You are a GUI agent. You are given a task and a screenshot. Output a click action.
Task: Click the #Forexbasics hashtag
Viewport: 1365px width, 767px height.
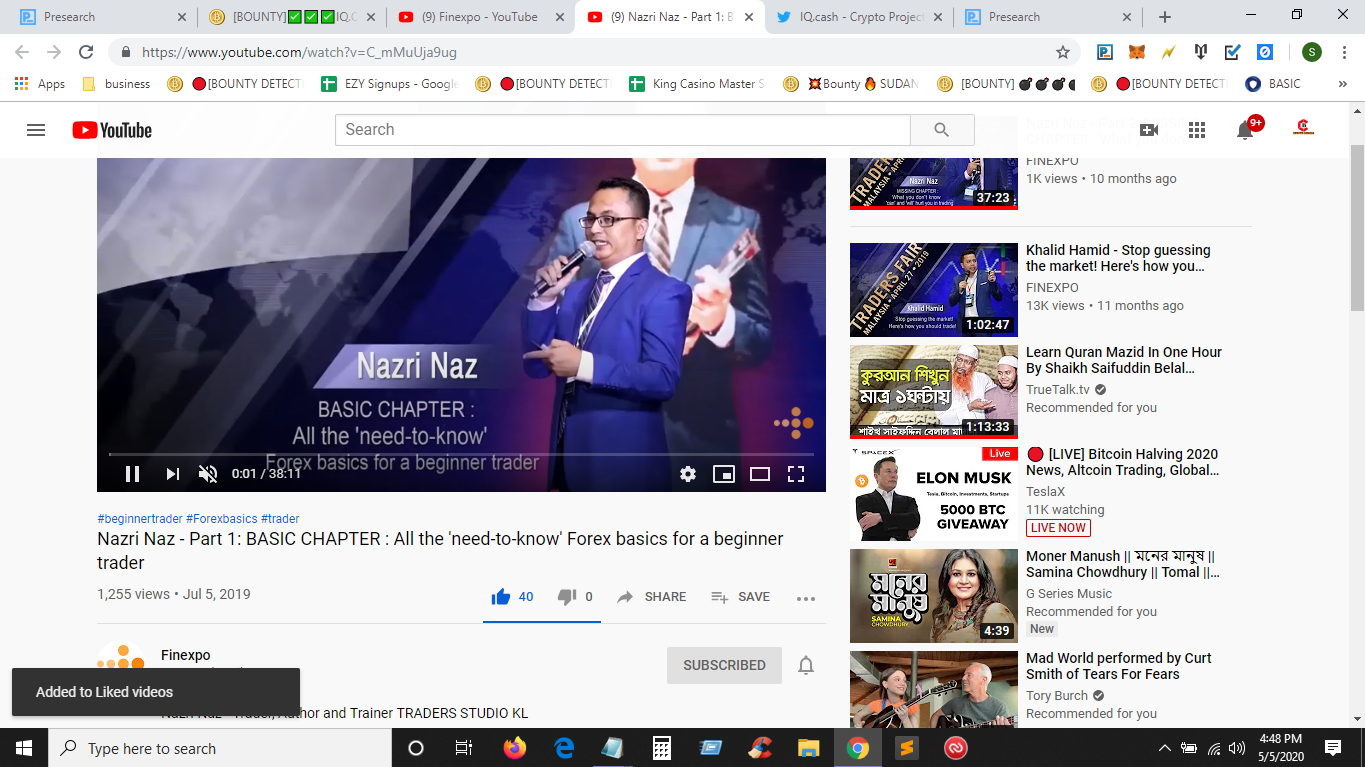click(x=221, y=519)
